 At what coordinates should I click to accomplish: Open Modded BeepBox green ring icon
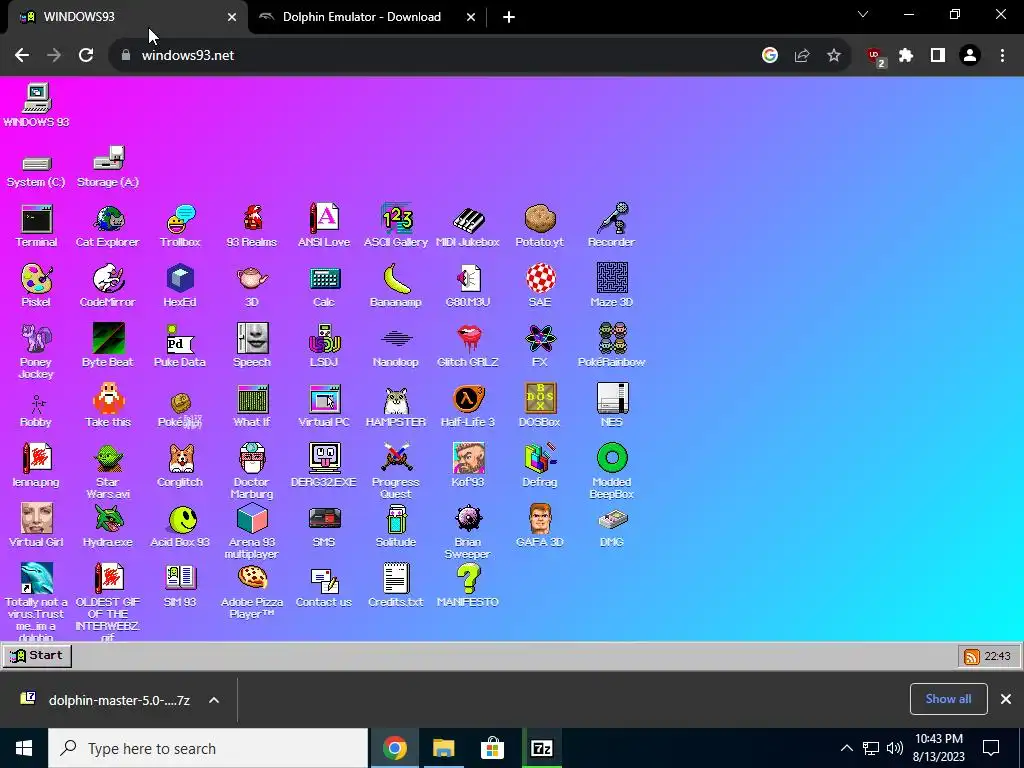pos(612,472)
